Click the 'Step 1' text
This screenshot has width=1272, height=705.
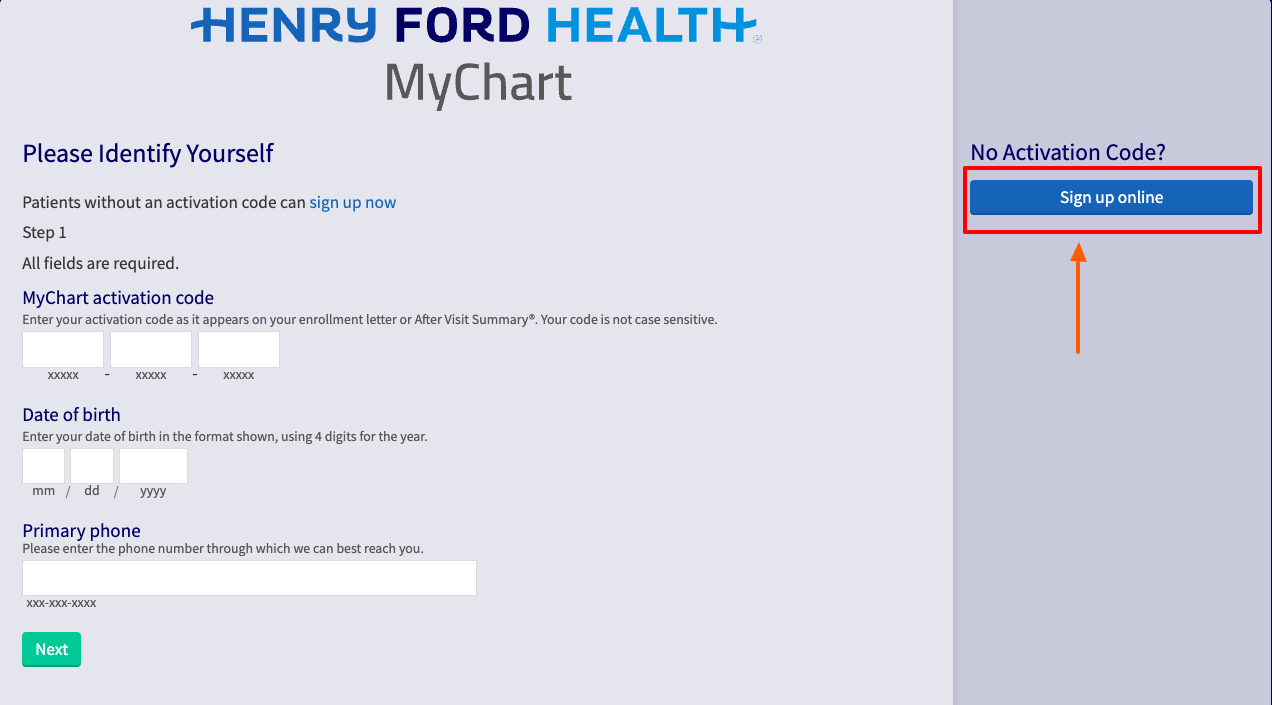pyautogui.click(x=44, y=232)
